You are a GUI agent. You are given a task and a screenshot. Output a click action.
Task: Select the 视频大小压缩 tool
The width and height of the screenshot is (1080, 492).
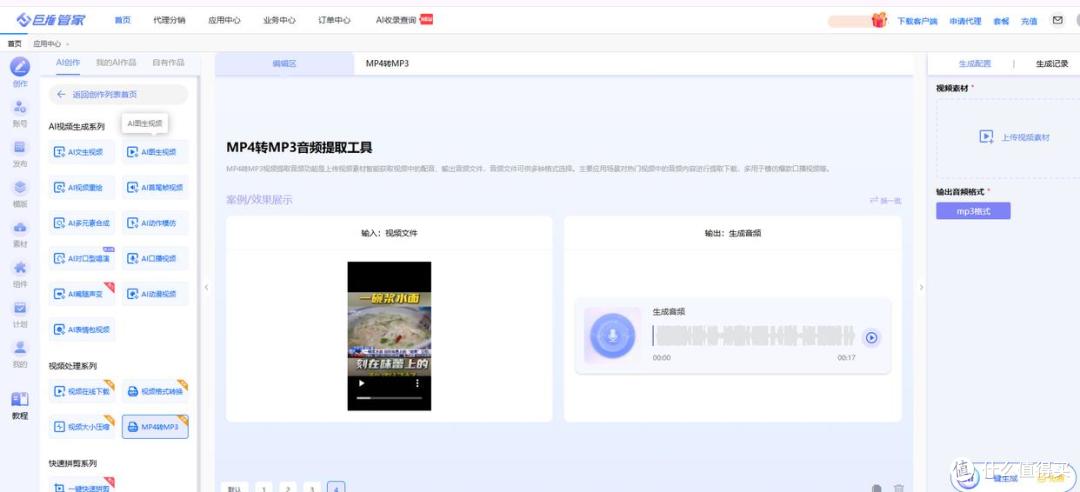82,427
